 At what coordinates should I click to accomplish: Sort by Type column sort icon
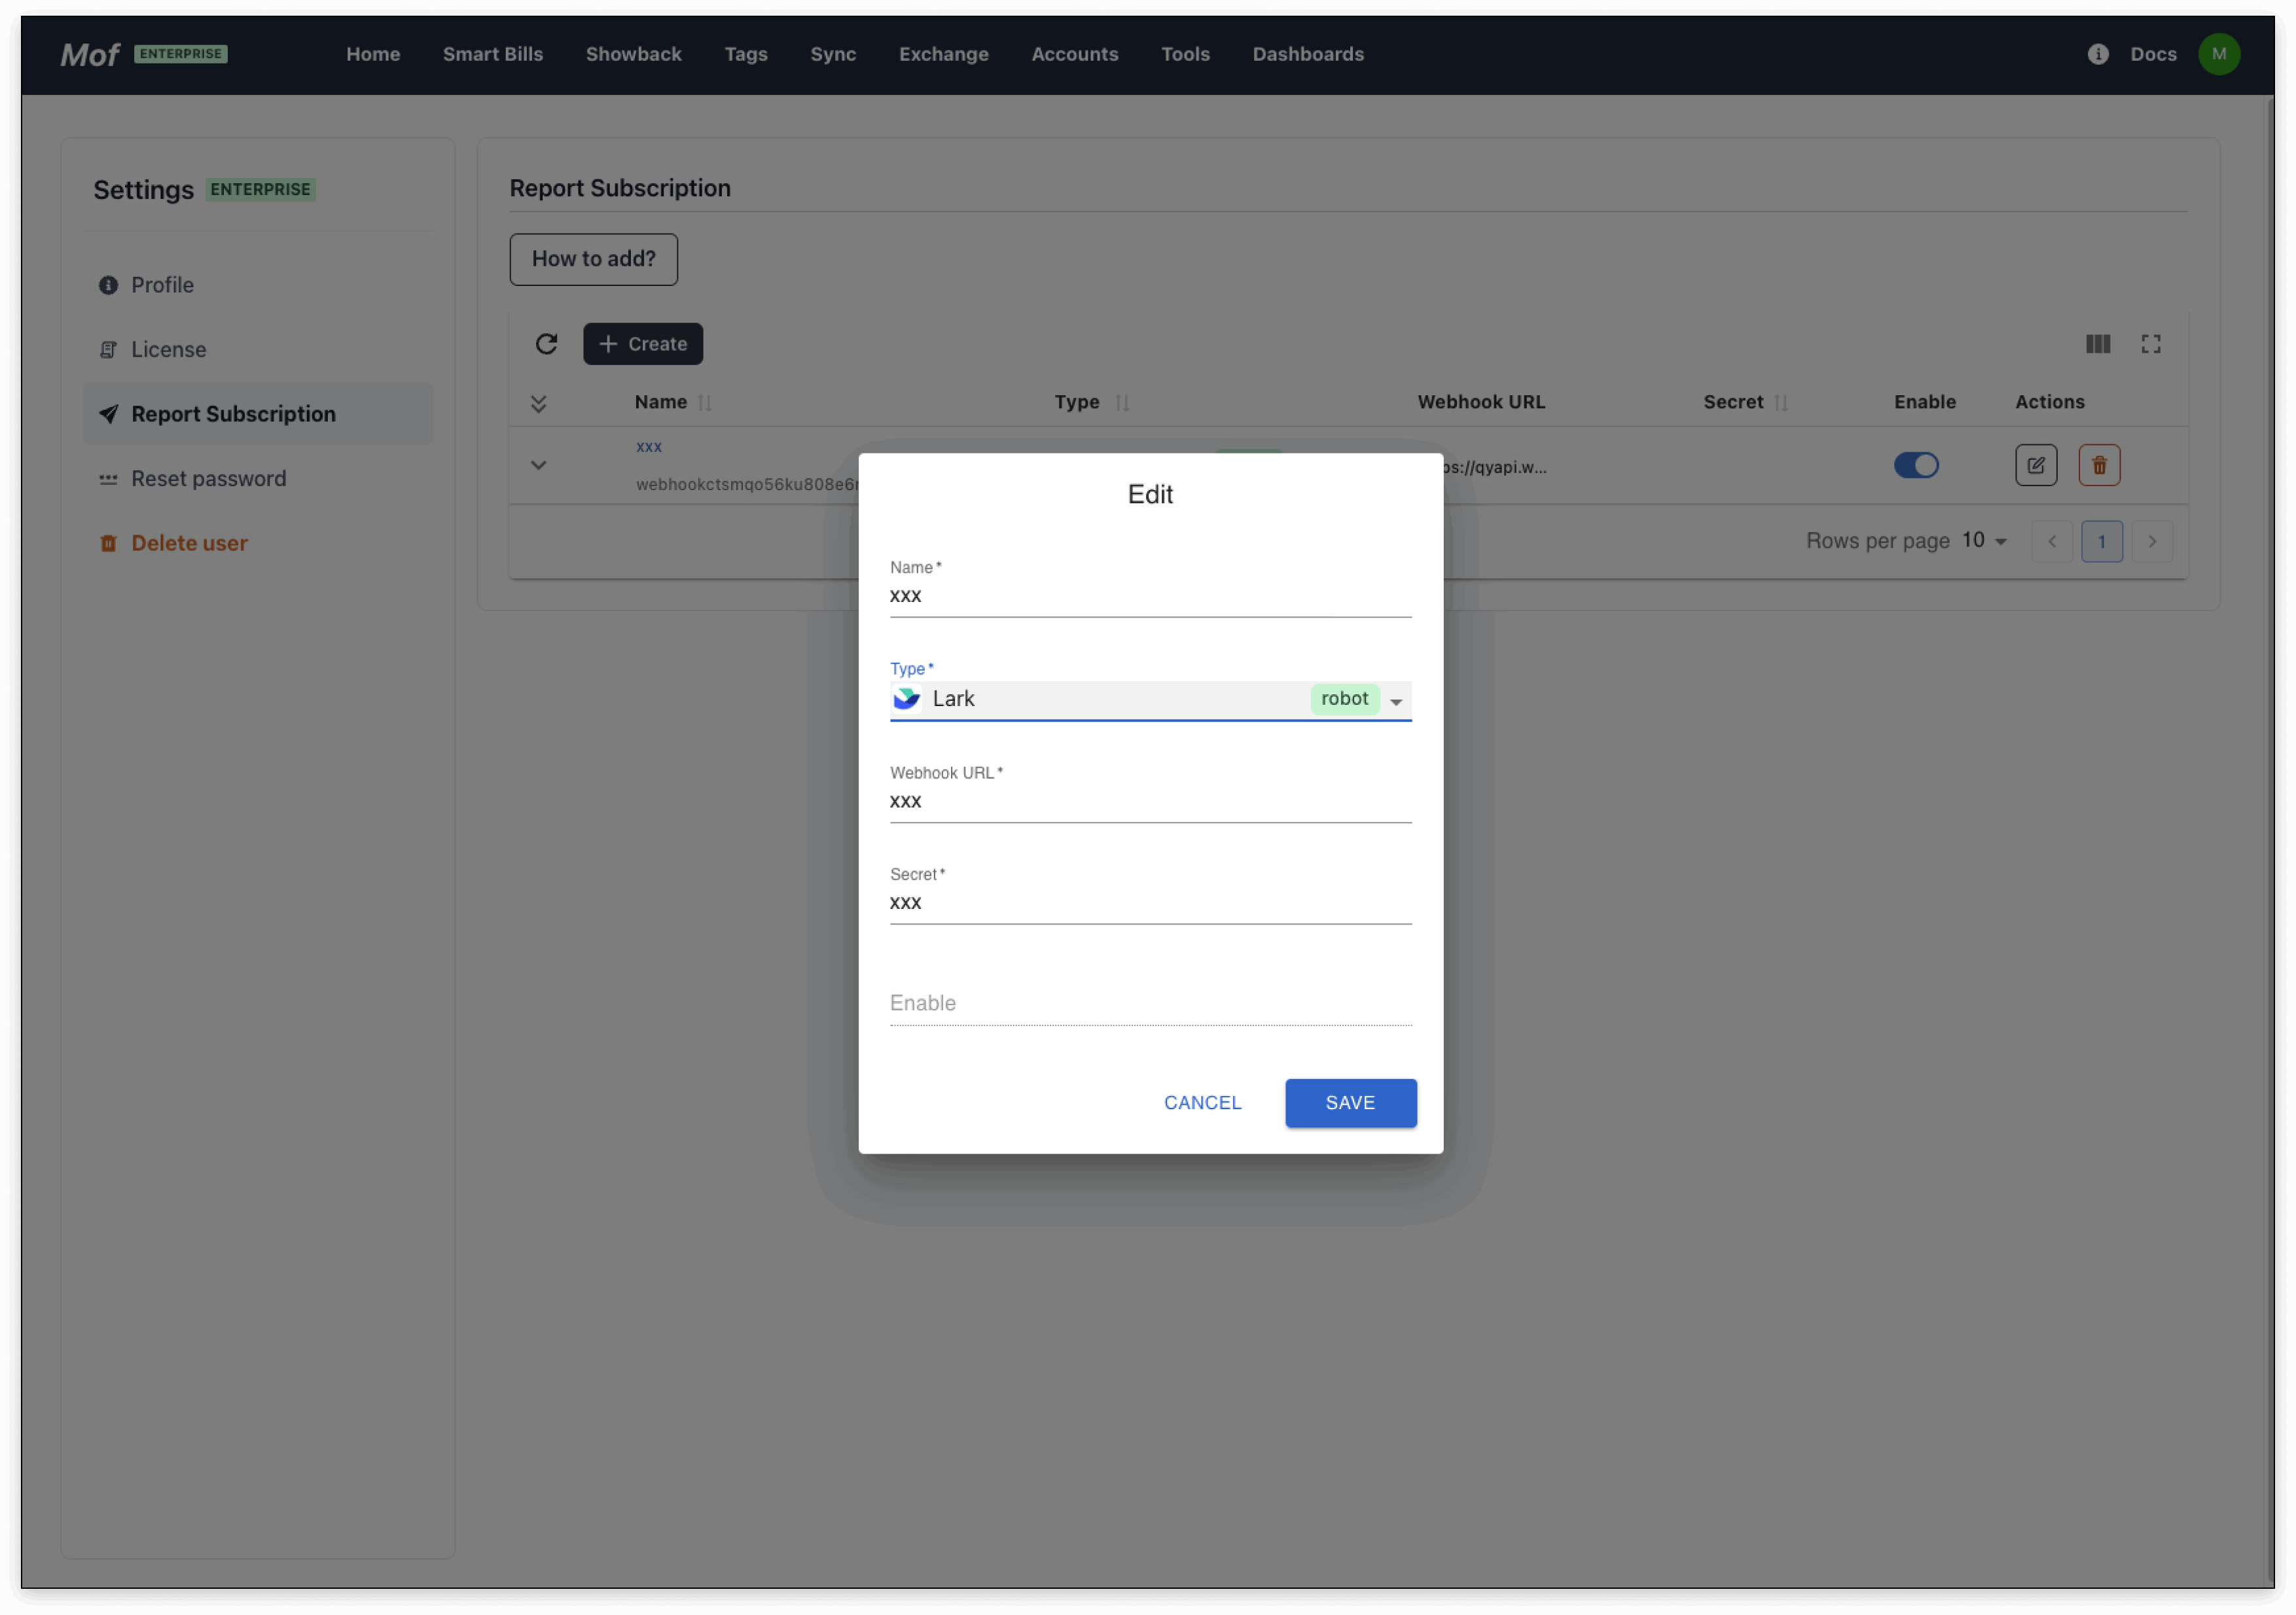click(x=1122, y=403)
